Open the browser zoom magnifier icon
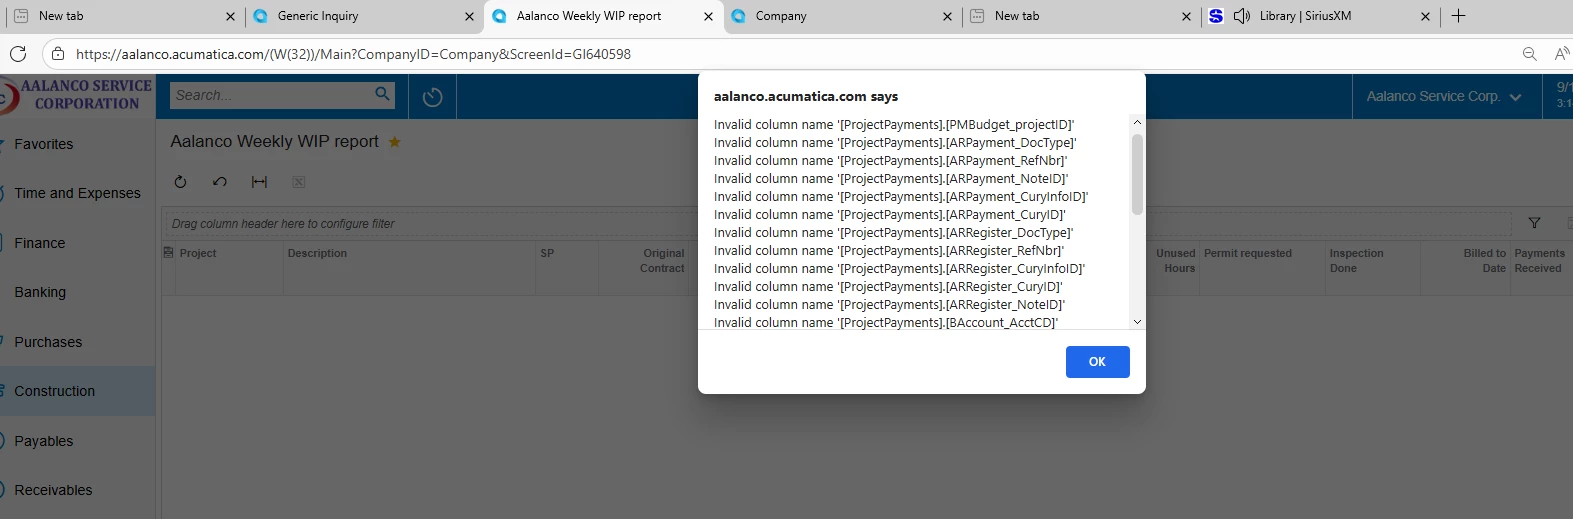 coord(1529,54)
